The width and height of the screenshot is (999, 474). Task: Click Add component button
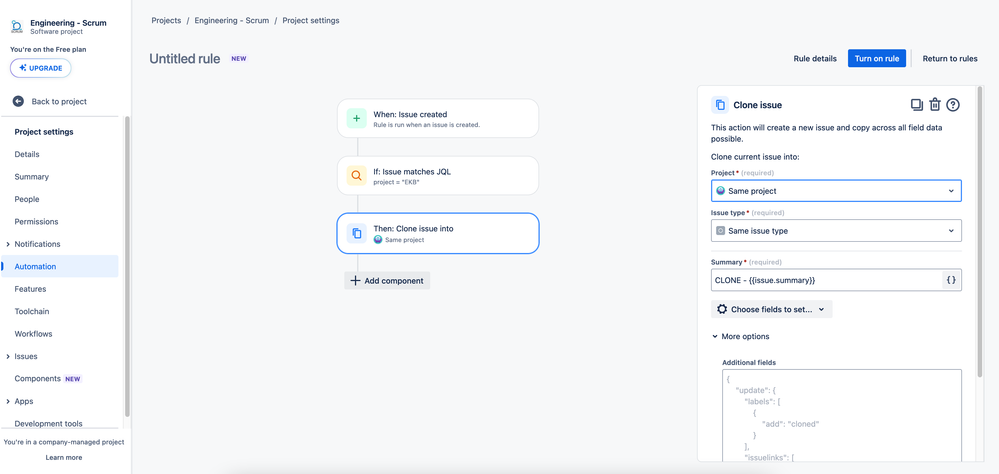tap(387, 280)
